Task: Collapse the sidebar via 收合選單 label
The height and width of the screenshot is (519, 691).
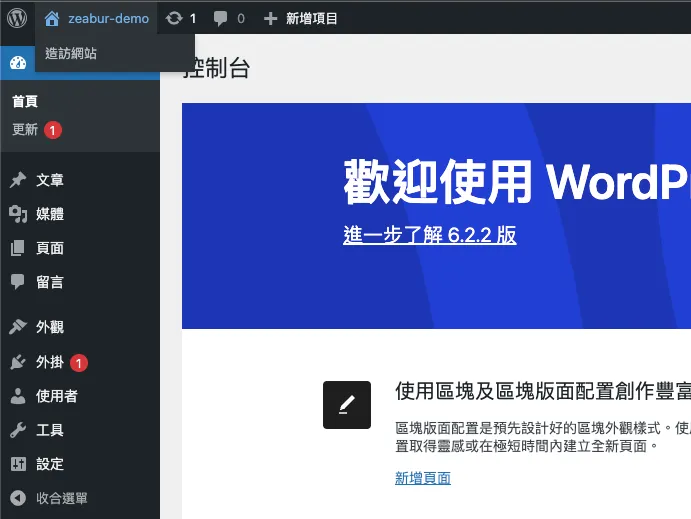Action: point(62,498)
